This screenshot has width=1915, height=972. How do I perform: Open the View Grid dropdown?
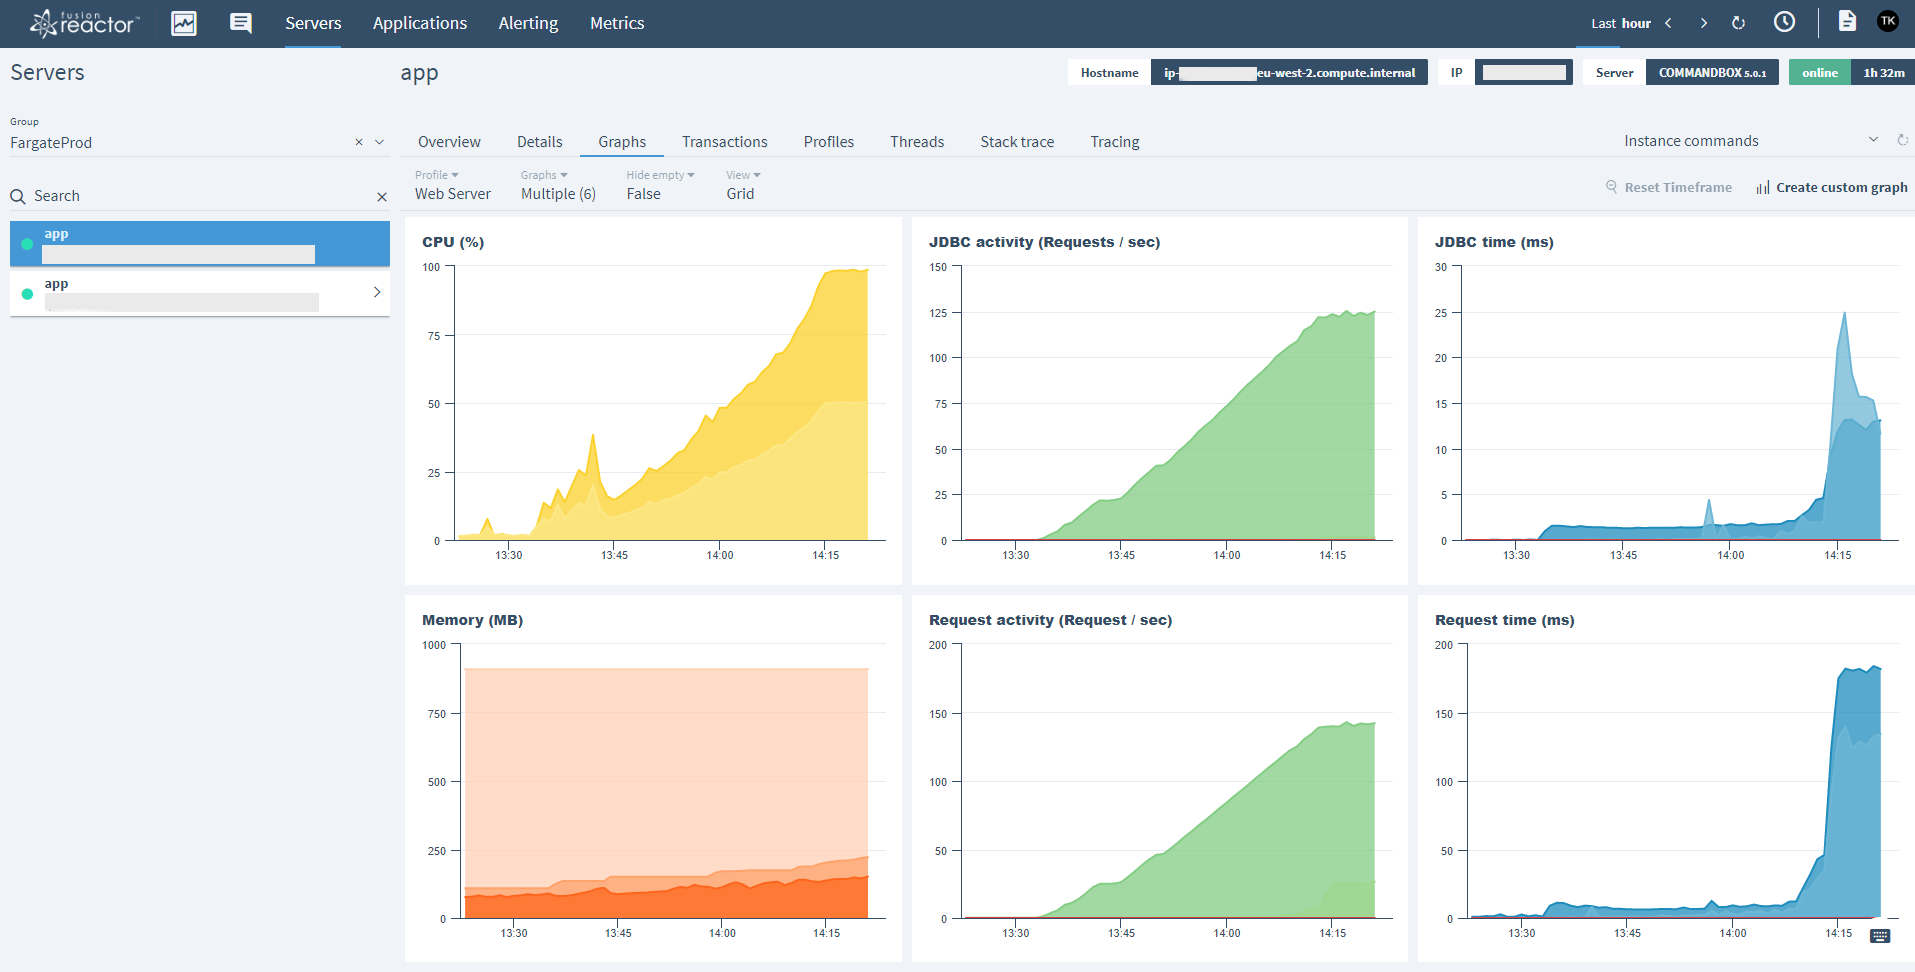pos(743,185)
